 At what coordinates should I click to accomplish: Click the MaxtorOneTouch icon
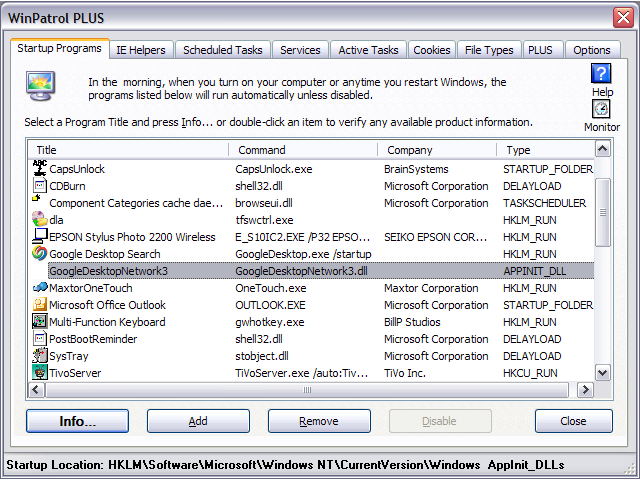40,287
